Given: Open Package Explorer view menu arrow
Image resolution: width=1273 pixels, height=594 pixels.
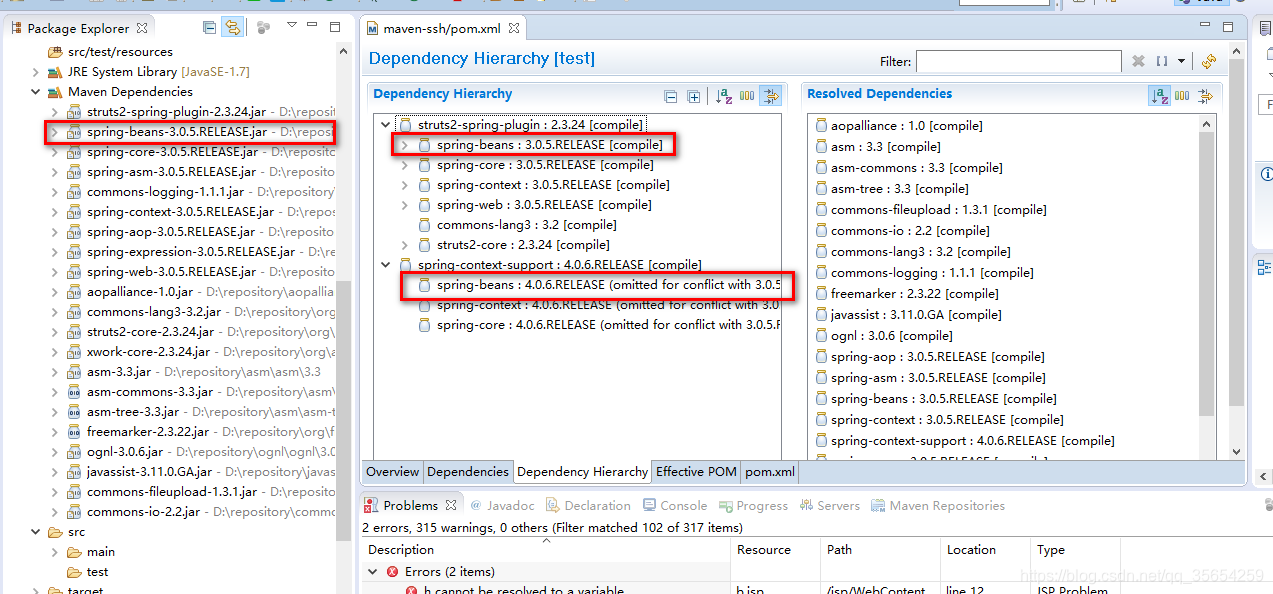Looking at the screenshot, I should pyautogui.click(x=291, y=26).
